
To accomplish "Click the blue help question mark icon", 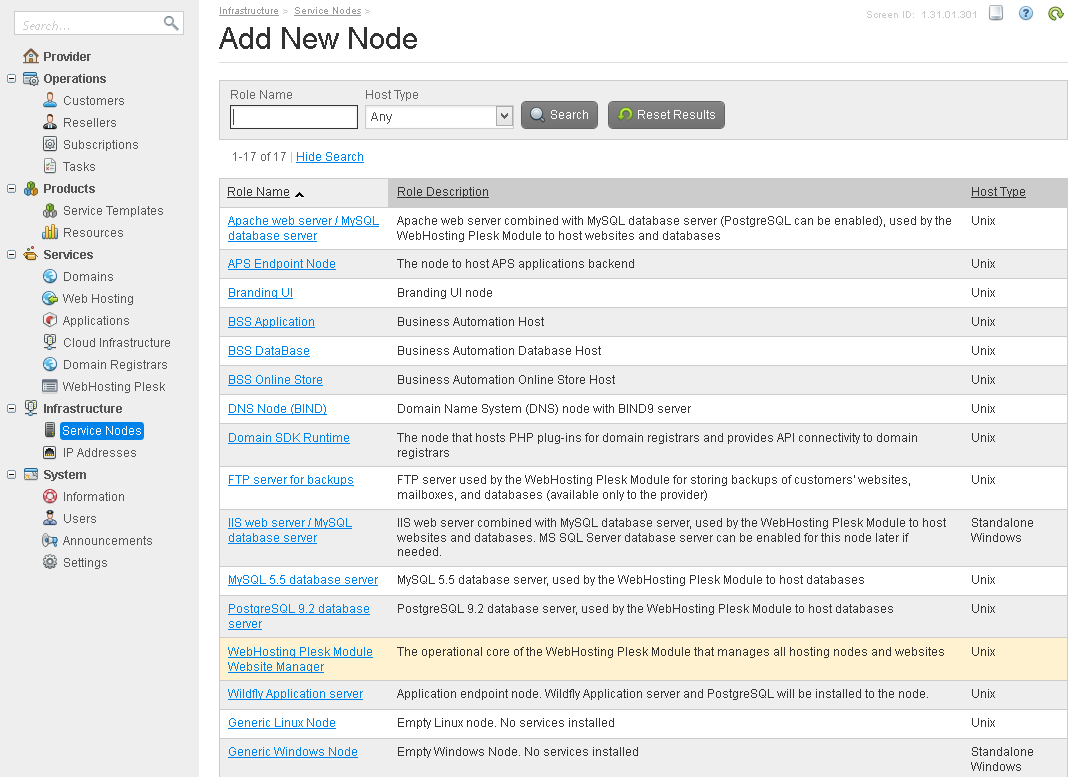I will 1025,13.
